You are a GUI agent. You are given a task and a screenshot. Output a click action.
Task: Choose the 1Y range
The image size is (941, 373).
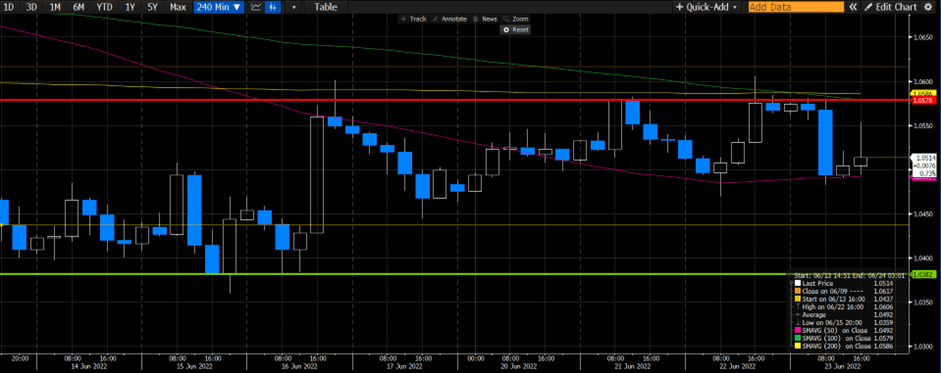(x=129, y=7)
